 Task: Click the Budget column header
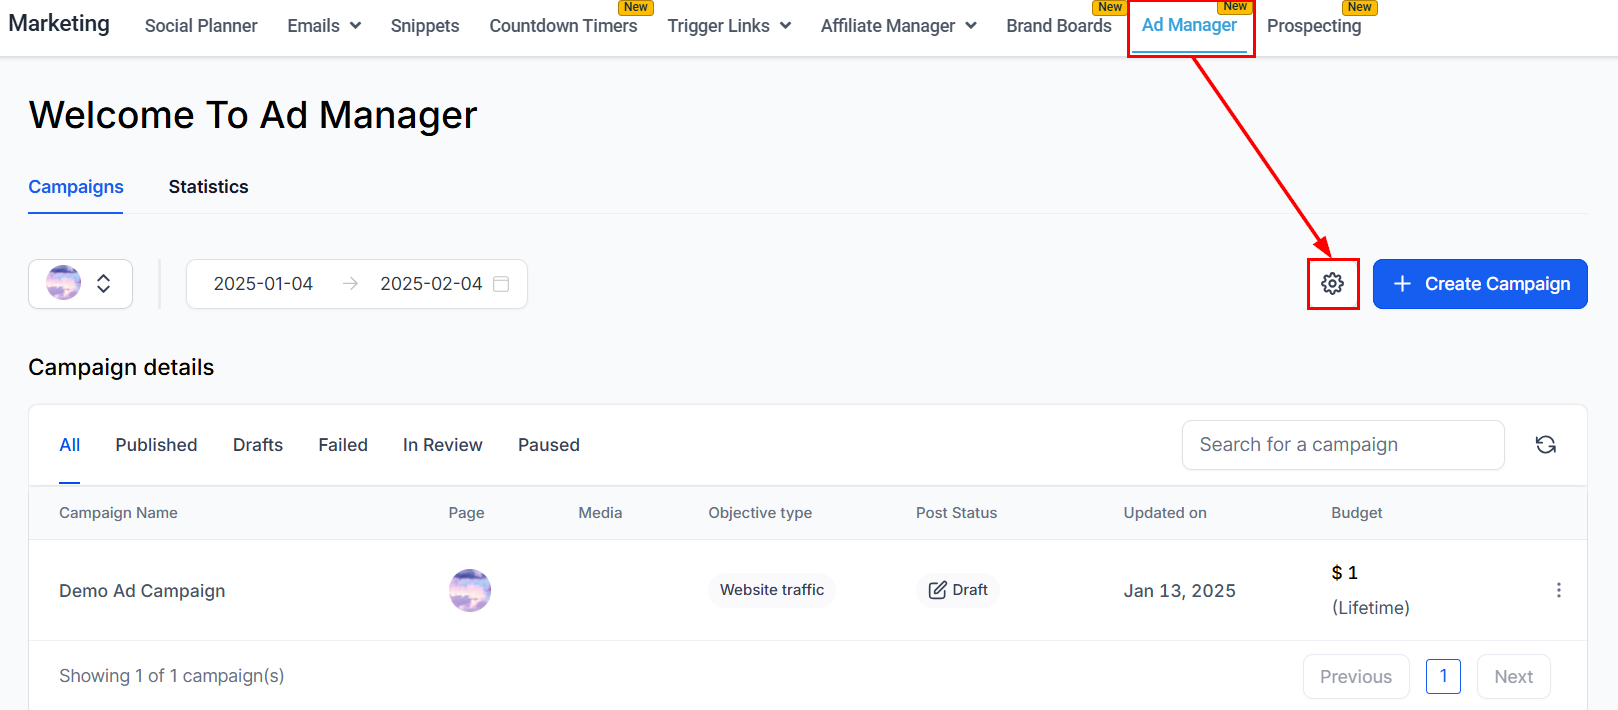(x=1357, y=513)
